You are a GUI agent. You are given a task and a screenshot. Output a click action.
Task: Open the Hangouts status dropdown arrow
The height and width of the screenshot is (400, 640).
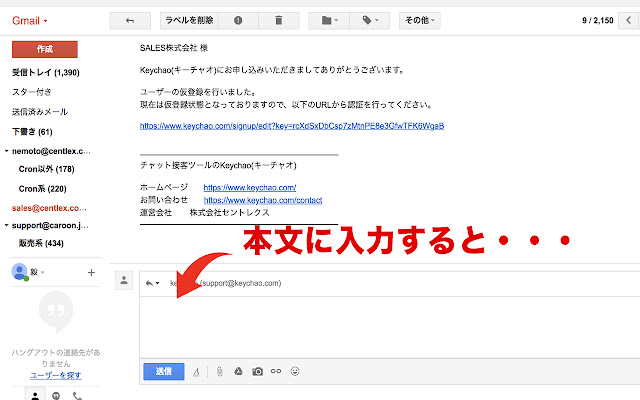[42, 272]
